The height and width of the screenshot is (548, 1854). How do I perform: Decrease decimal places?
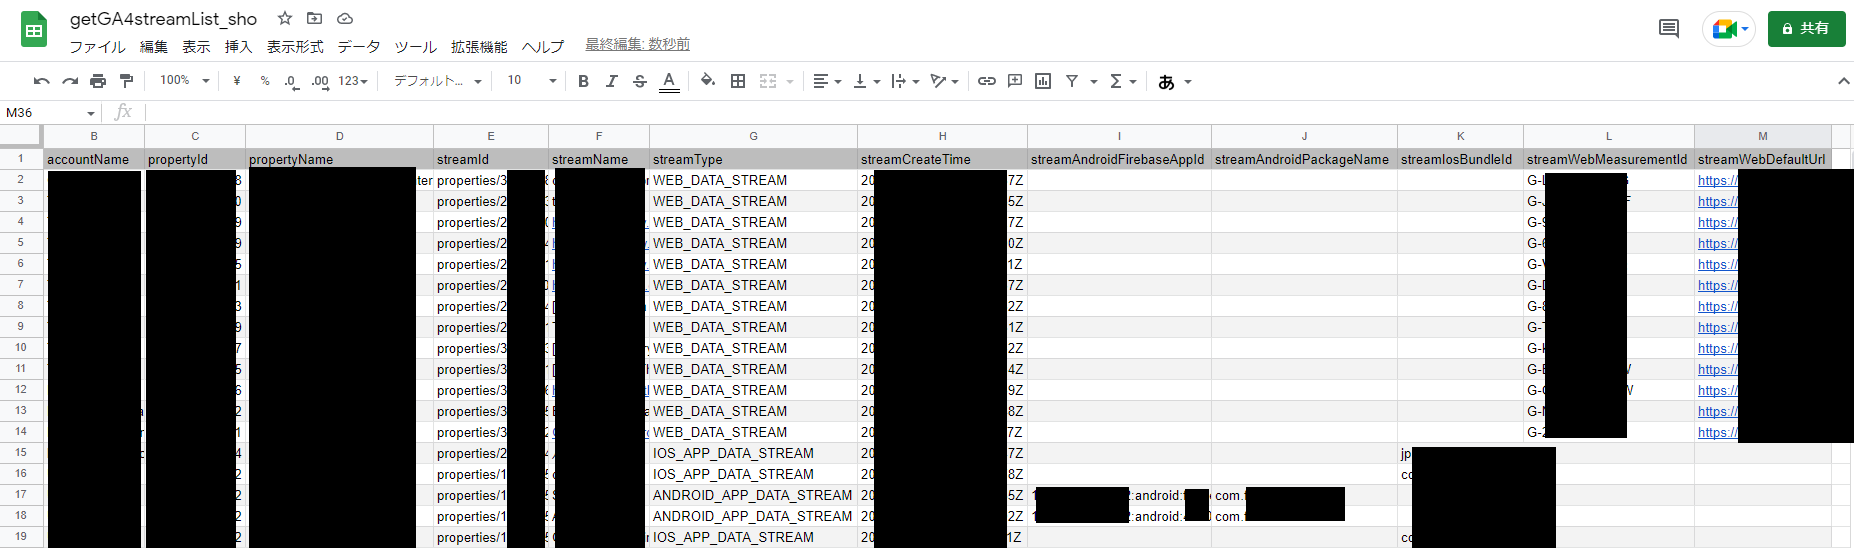click(291, 81)
